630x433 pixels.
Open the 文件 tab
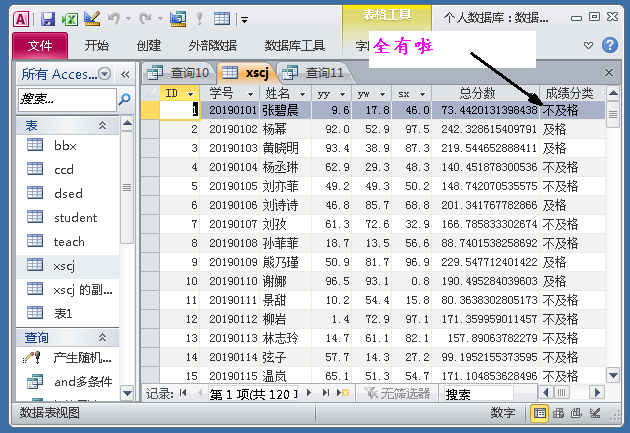(40, 46)
